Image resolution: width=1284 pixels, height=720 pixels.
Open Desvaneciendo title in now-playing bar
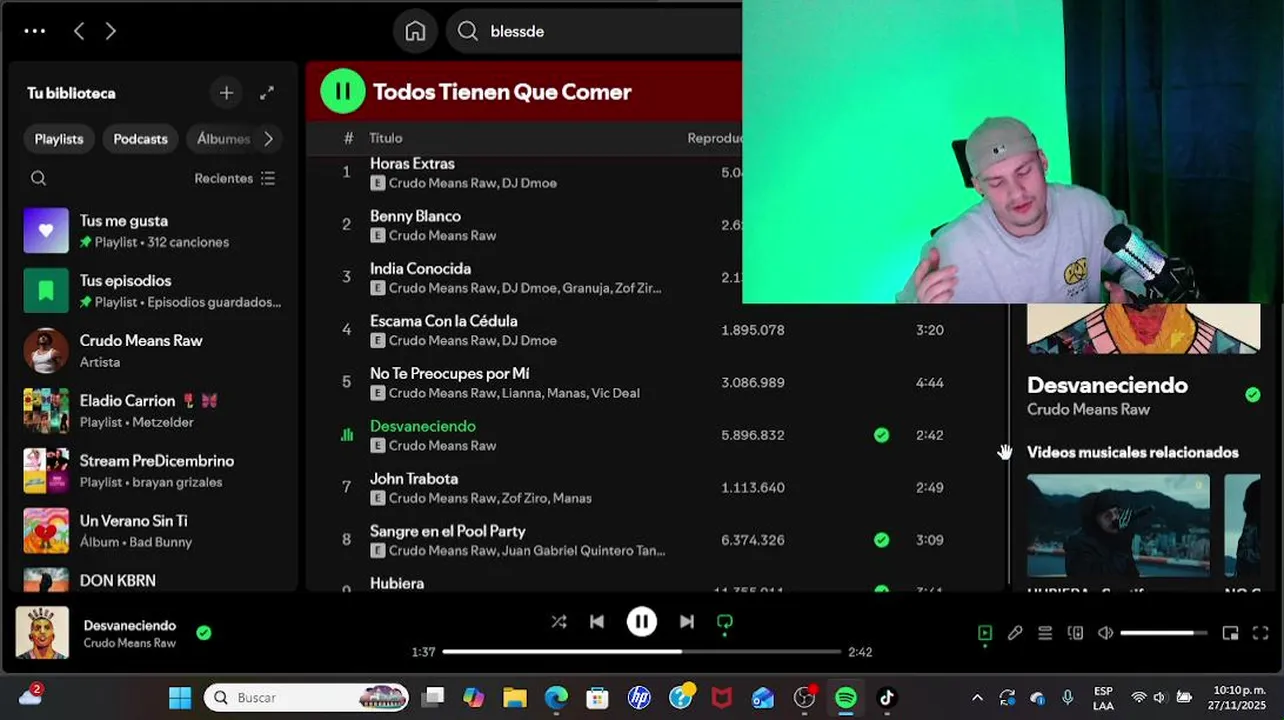point(130,625)
